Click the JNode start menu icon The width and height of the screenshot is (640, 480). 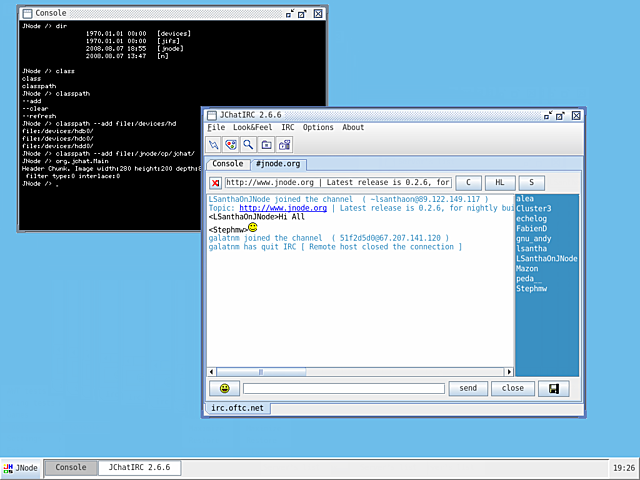(x=8, y=468)
